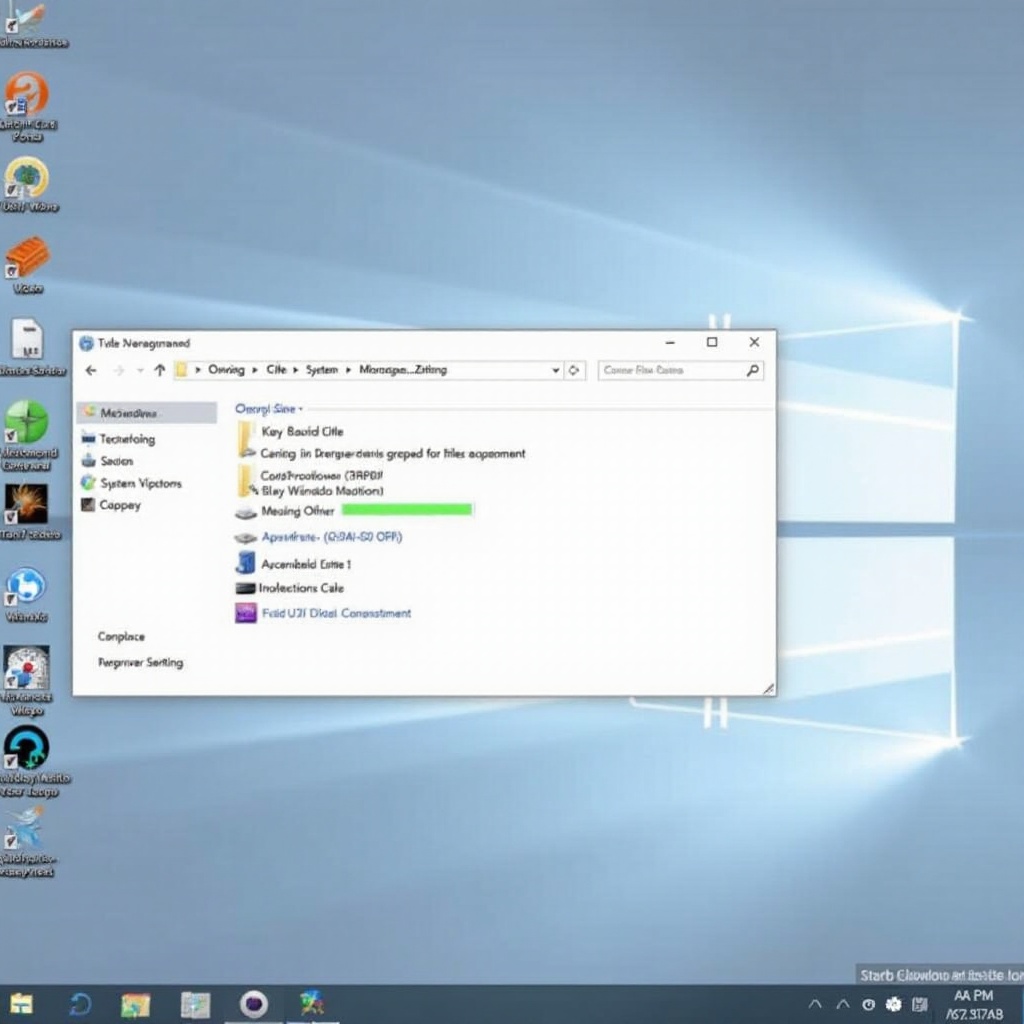Open the recent locations dropdown beside forward arrow

(140, 370)
